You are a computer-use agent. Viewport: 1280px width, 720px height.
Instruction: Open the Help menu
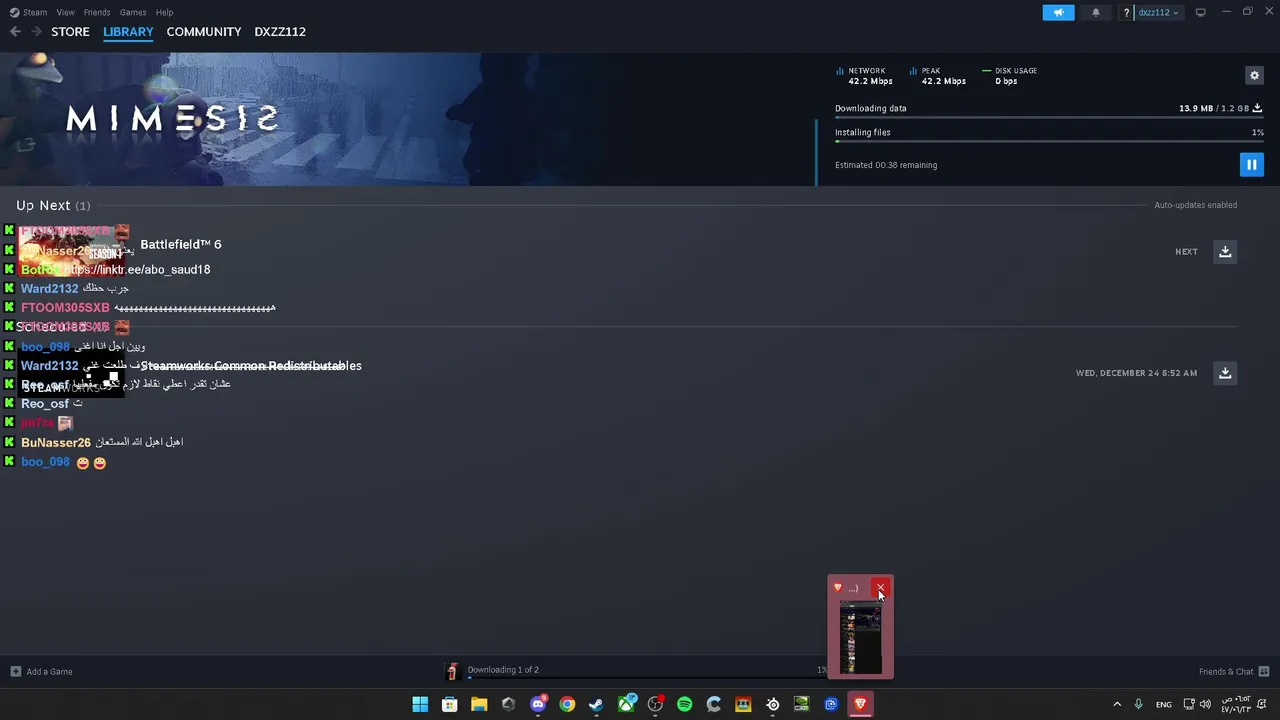point(164,12)
